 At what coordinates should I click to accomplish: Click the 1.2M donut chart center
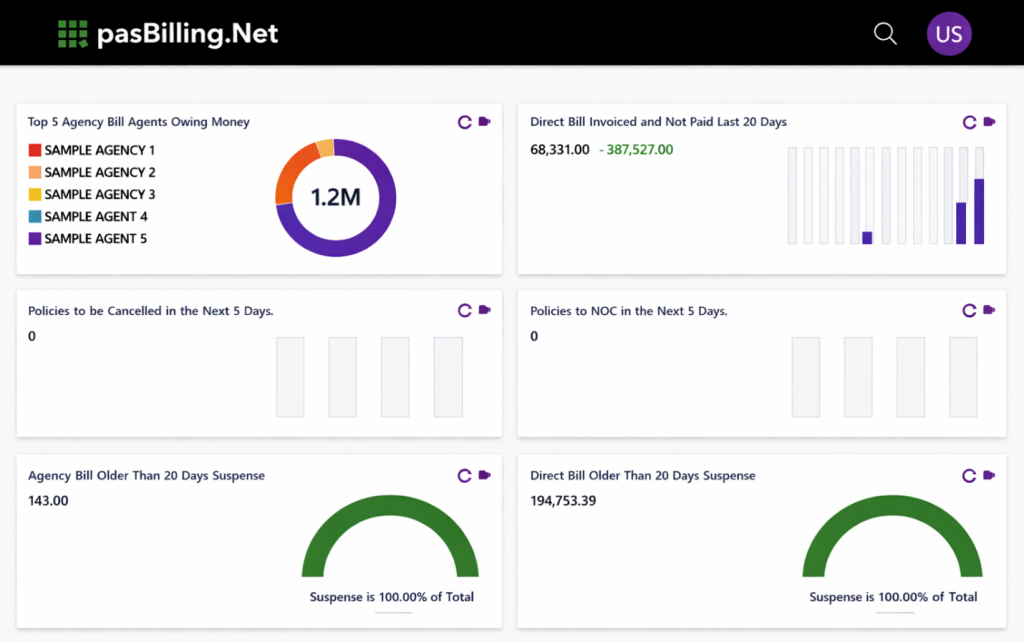[336, 197]
